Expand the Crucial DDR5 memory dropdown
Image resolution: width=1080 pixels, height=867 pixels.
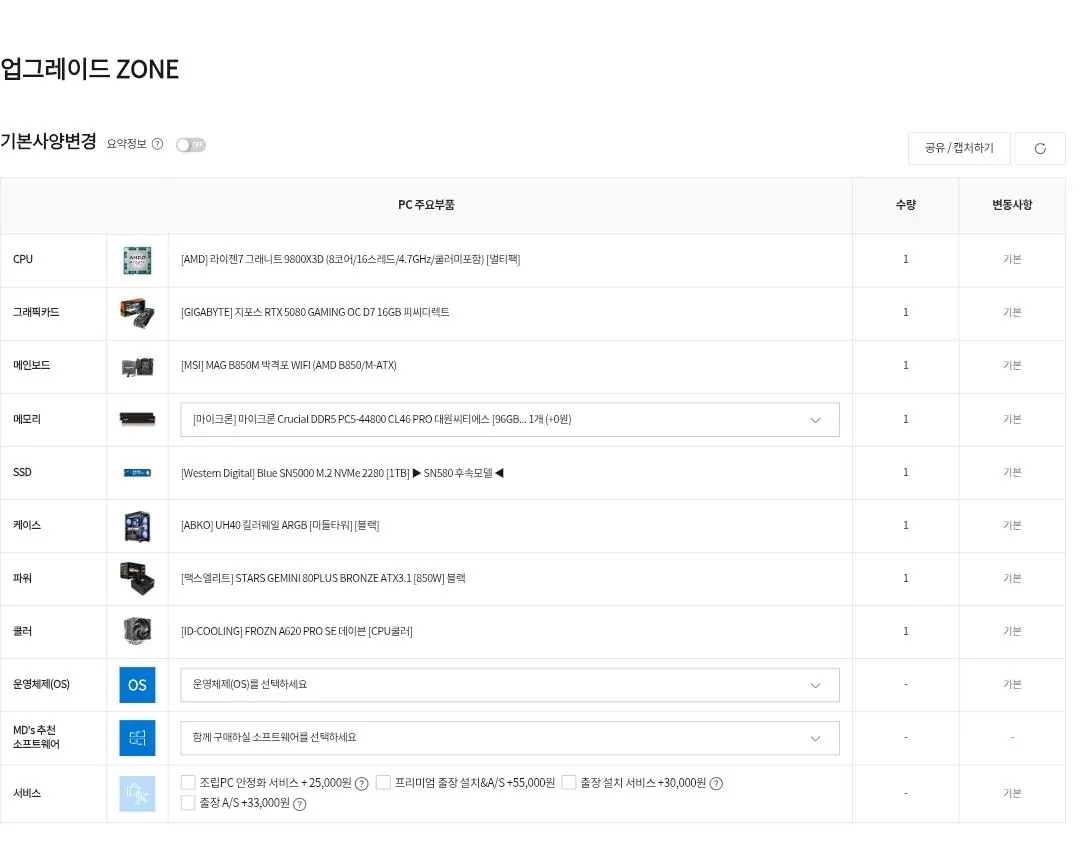pos(509,420)
